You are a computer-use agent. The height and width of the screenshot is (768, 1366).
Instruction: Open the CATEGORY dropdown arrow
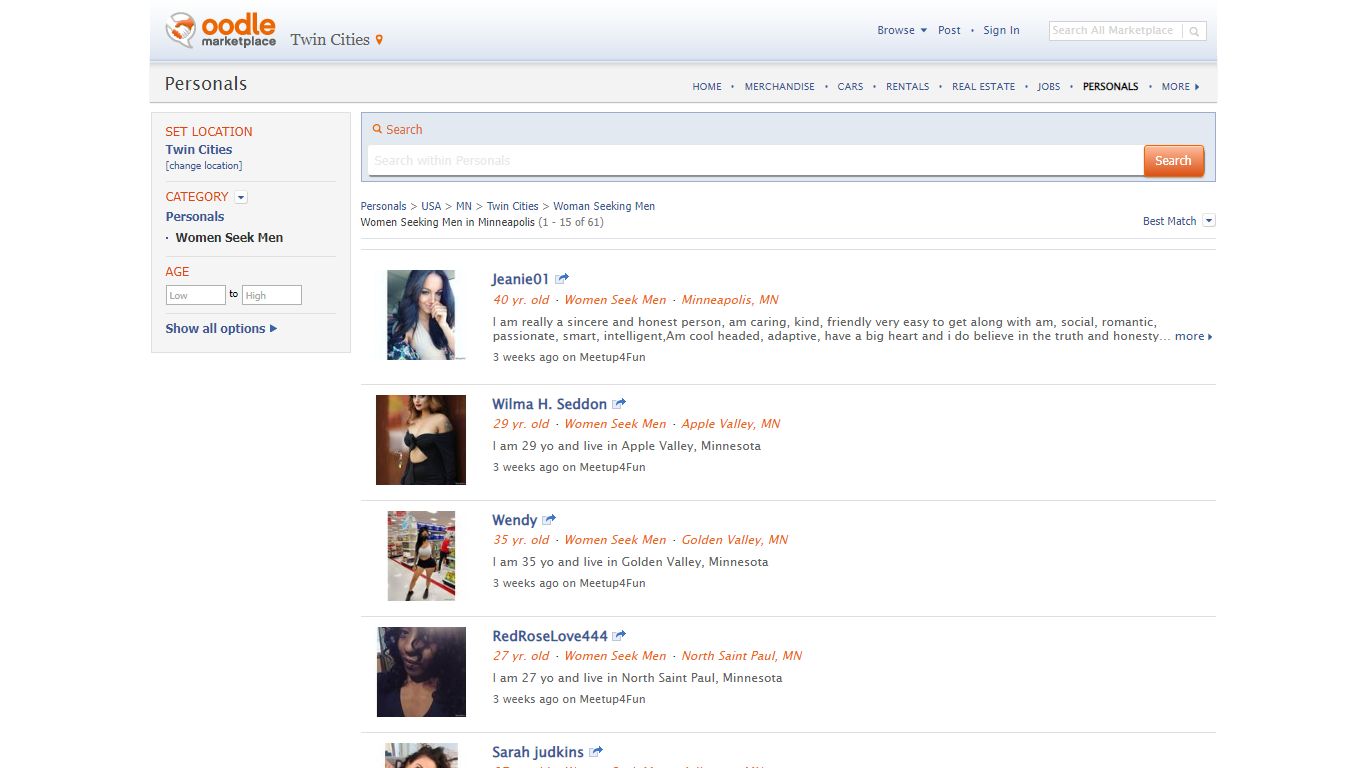tap(241, 197)
